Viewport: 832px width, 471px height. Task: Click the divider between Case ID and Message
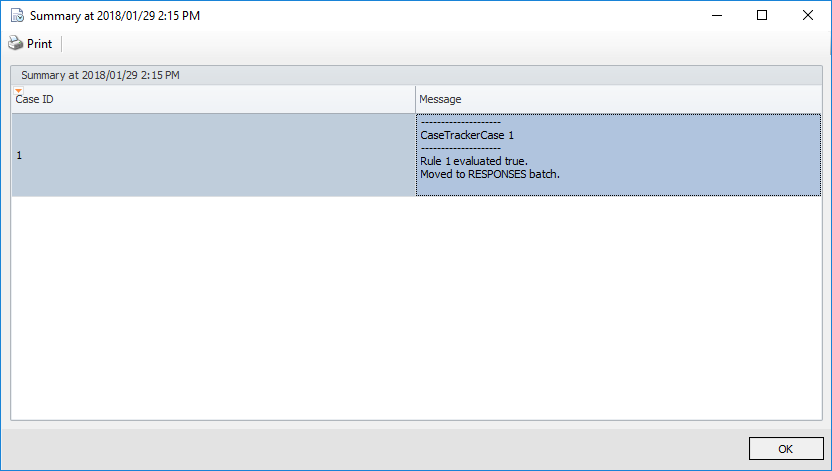(x=416, y=99)
